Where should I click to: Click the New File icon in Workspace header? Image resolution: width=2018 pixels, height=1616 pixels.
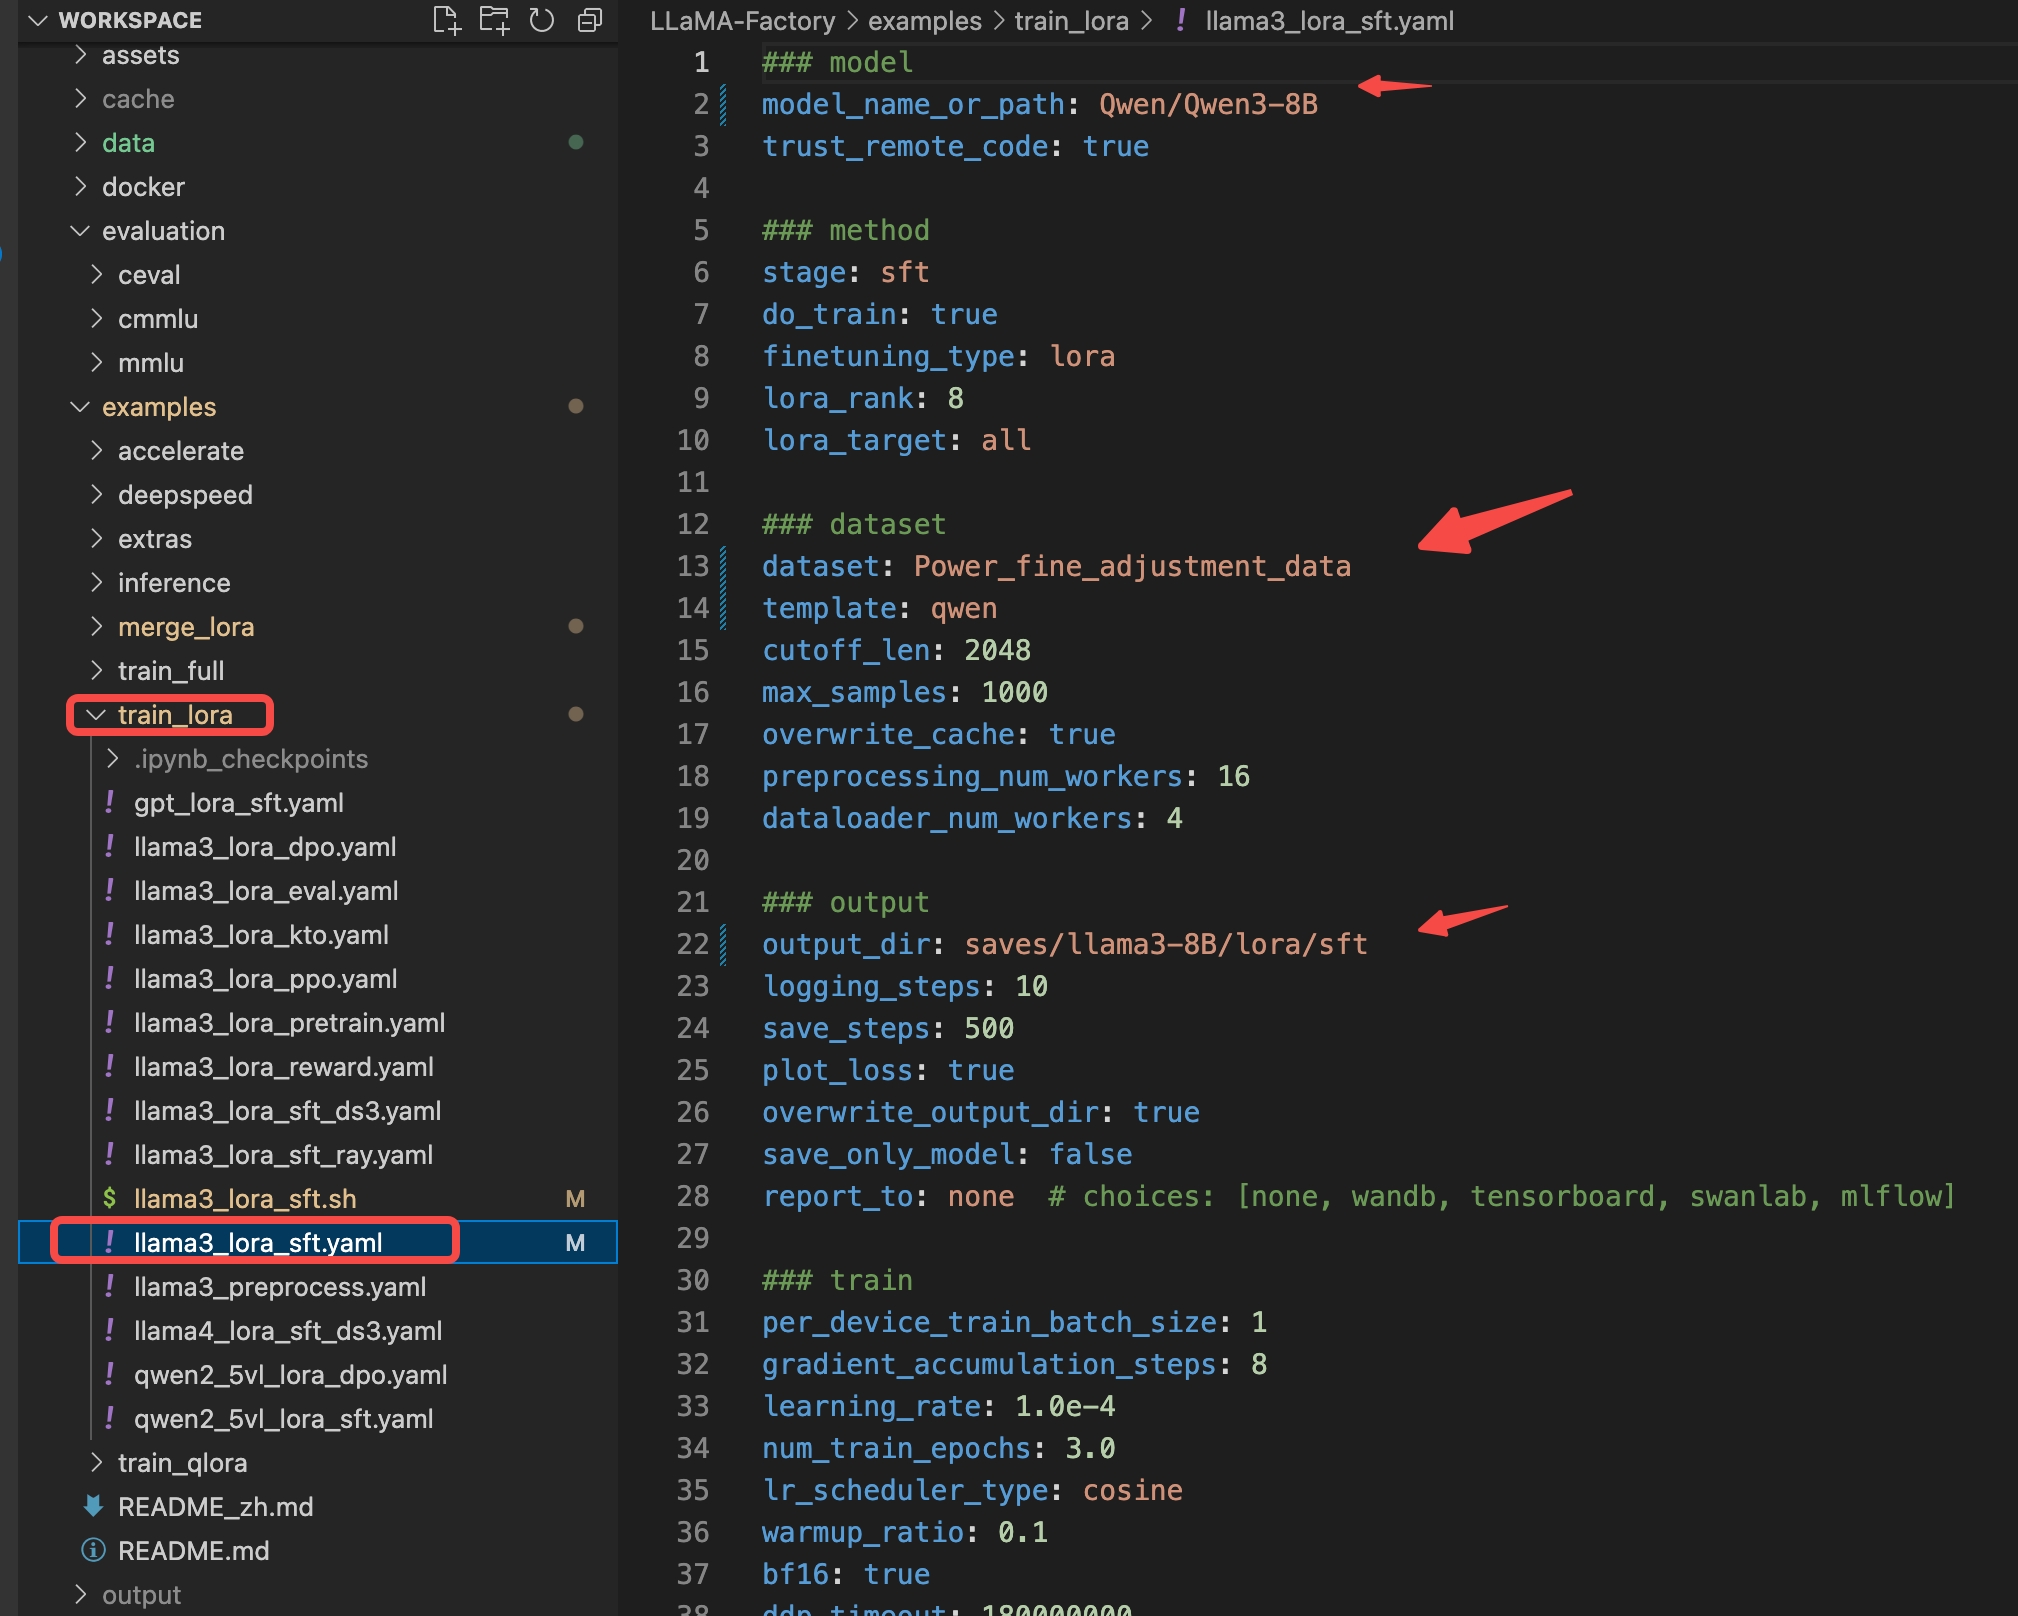tap(446, 20)
